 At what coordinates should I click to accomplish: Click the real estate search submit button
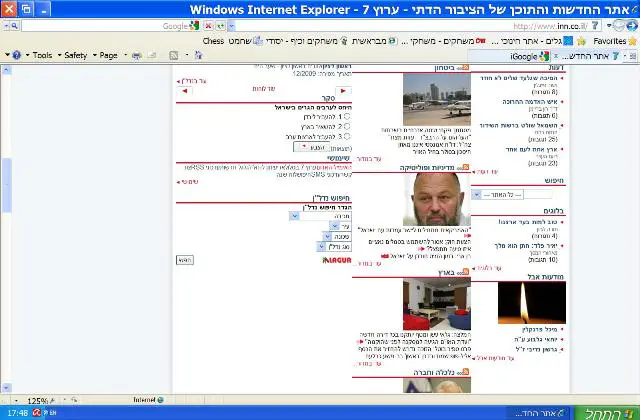click(185, 260)
